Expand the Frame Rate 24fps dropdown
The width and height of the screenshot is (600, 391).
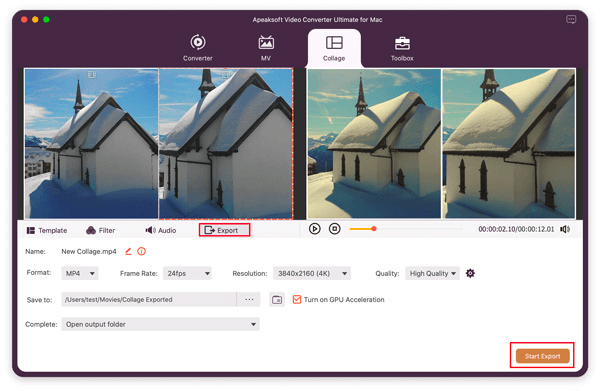187,274
